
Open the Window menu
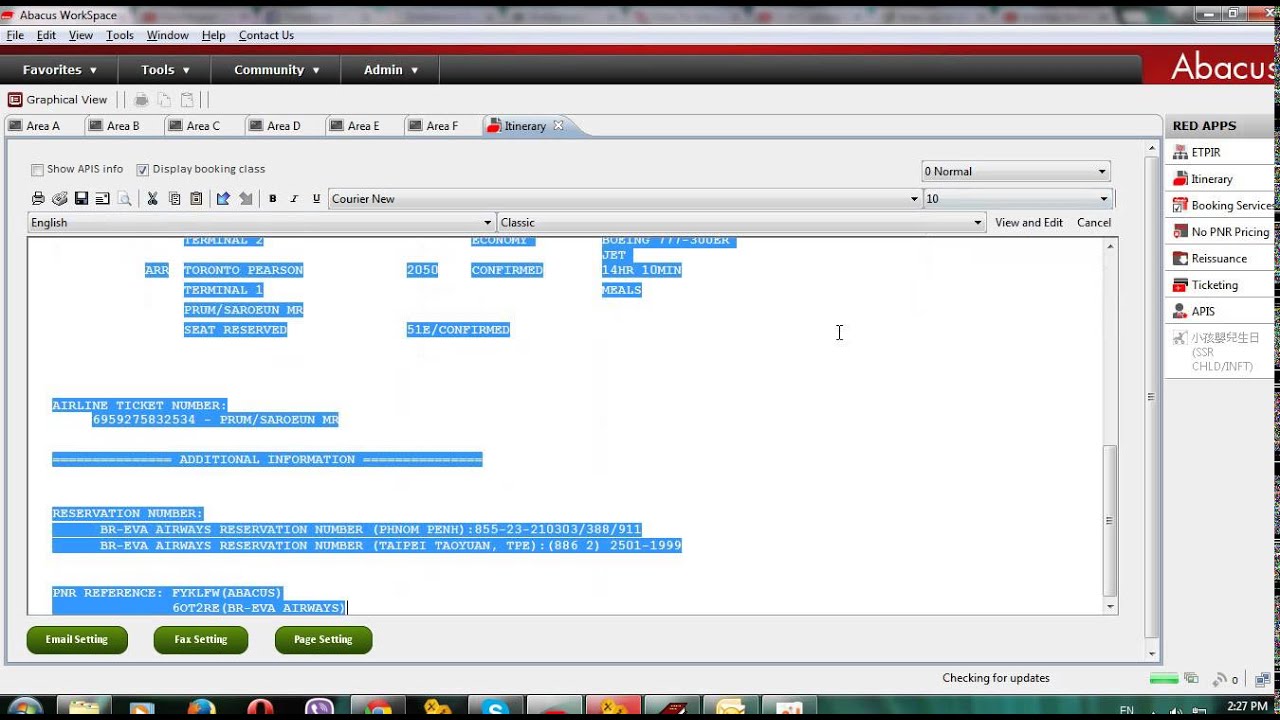(x=167, y=35)
